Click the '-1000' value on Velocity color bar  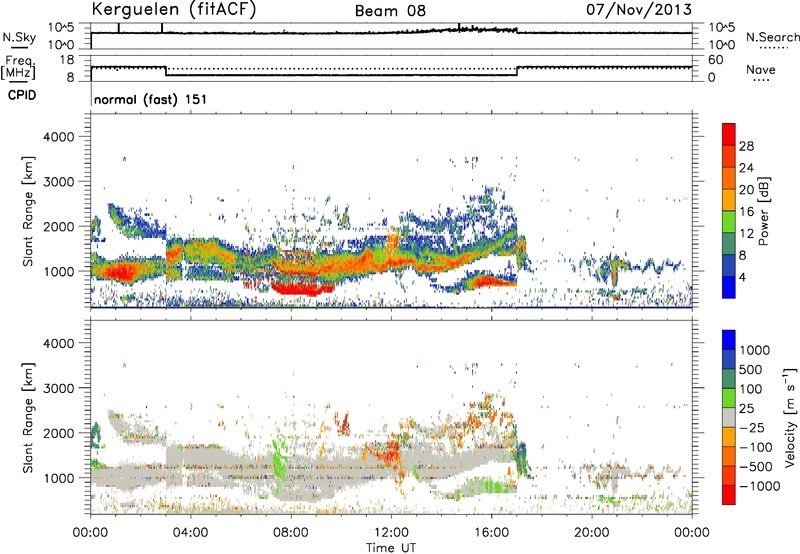pos(759,486)
